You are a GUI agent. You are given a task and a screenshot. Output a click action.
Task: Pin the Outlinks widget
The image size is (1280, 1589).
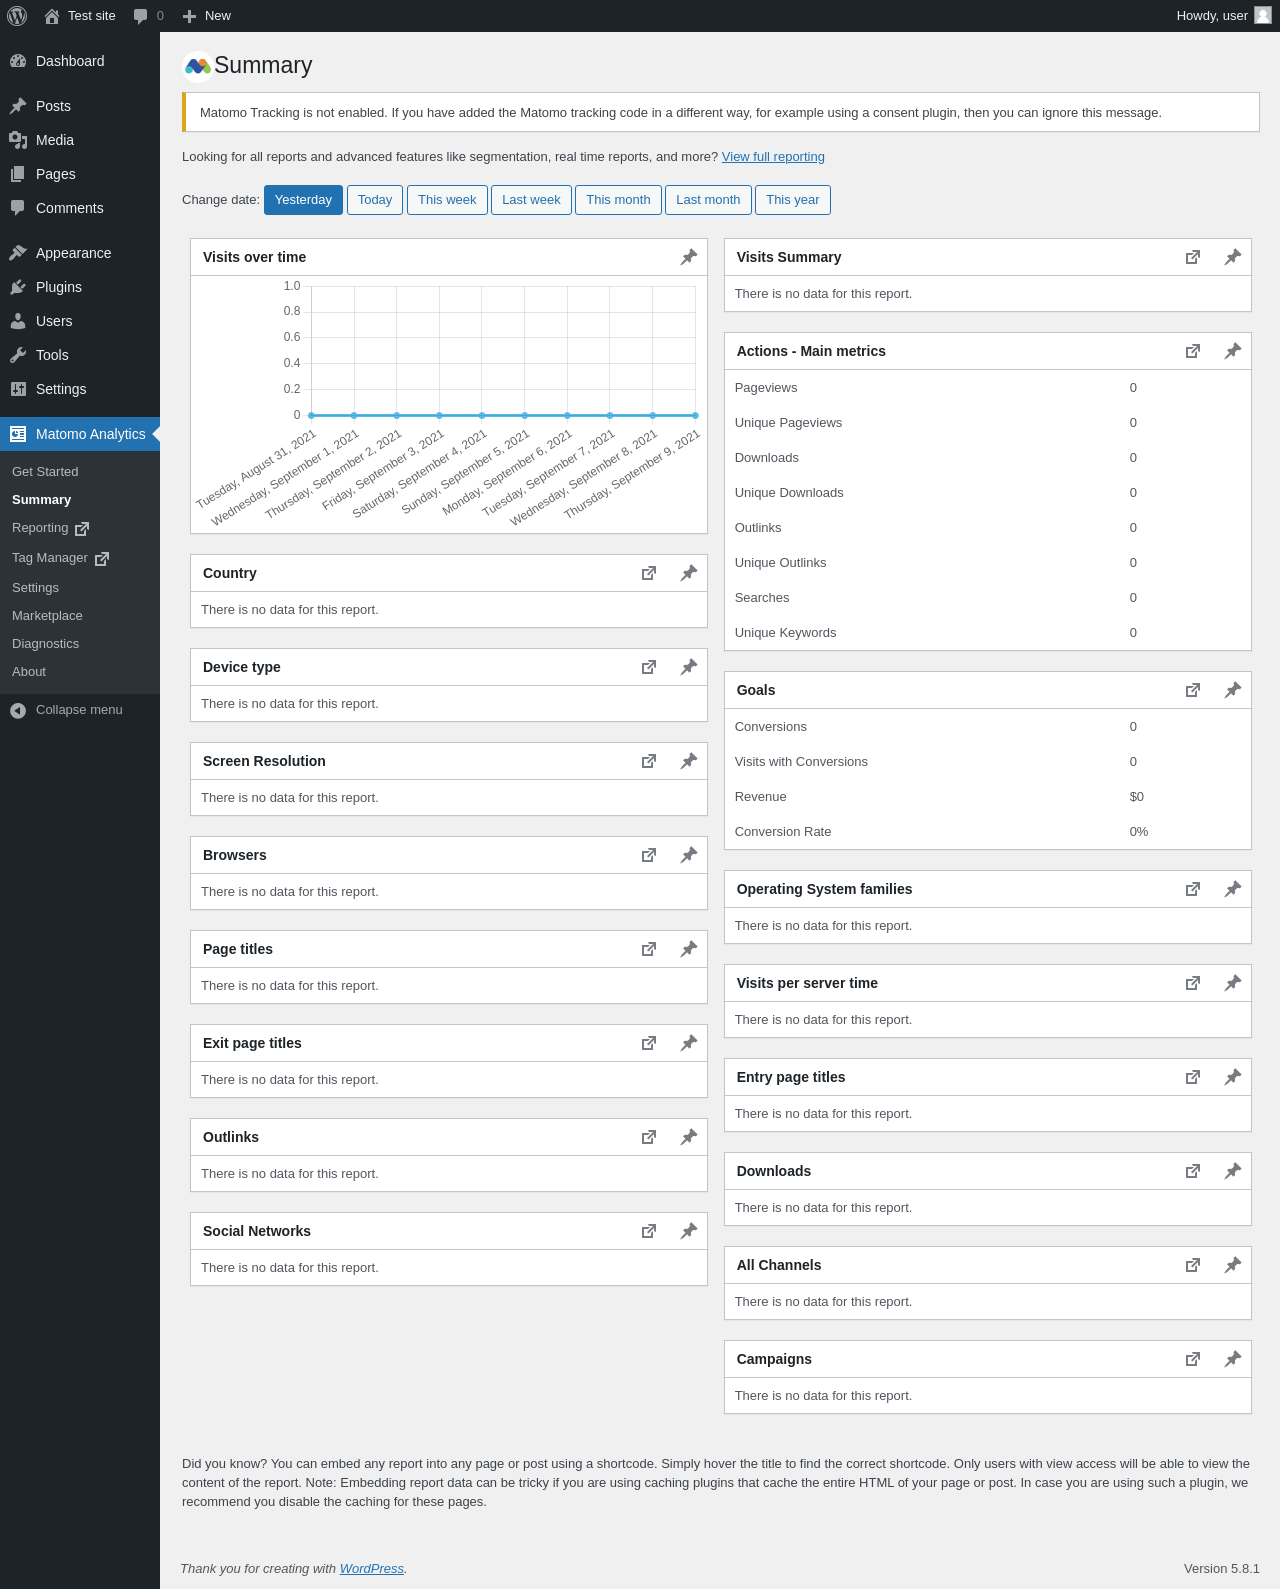[x=689, y=1137]
